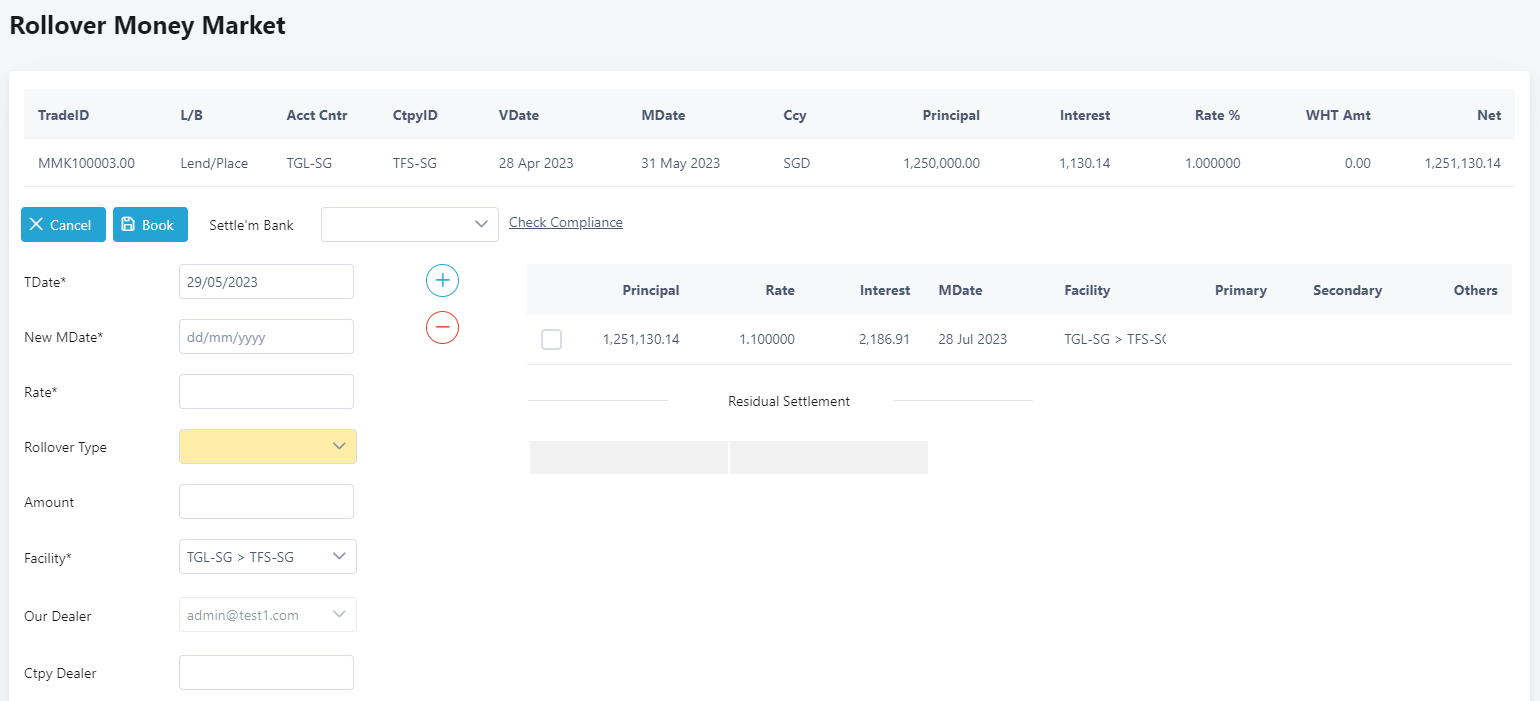This screenshot has height=701, width=1540.
Task: Click the red minus circle icon
Action: pos(442,327)
